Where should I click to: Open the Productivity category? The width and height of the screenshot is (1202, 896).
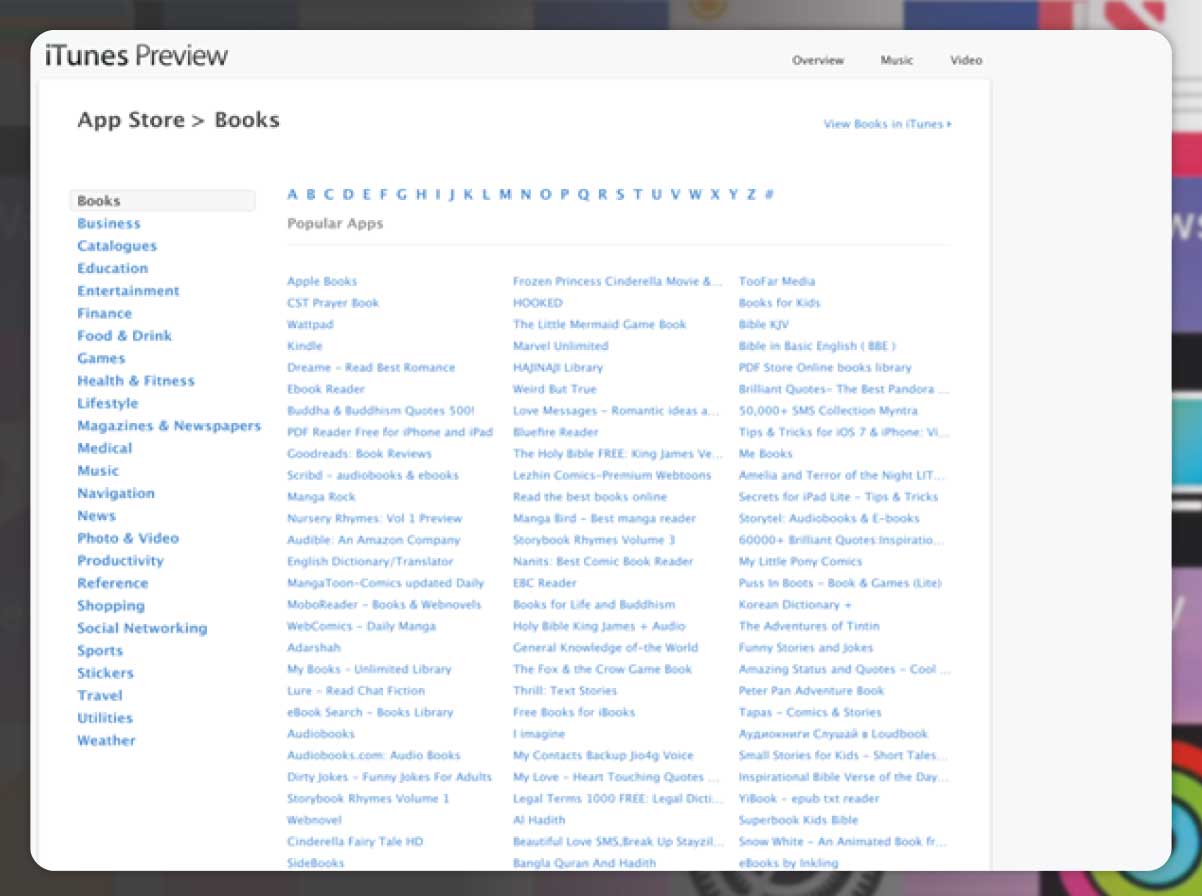(x=120, y=561)
